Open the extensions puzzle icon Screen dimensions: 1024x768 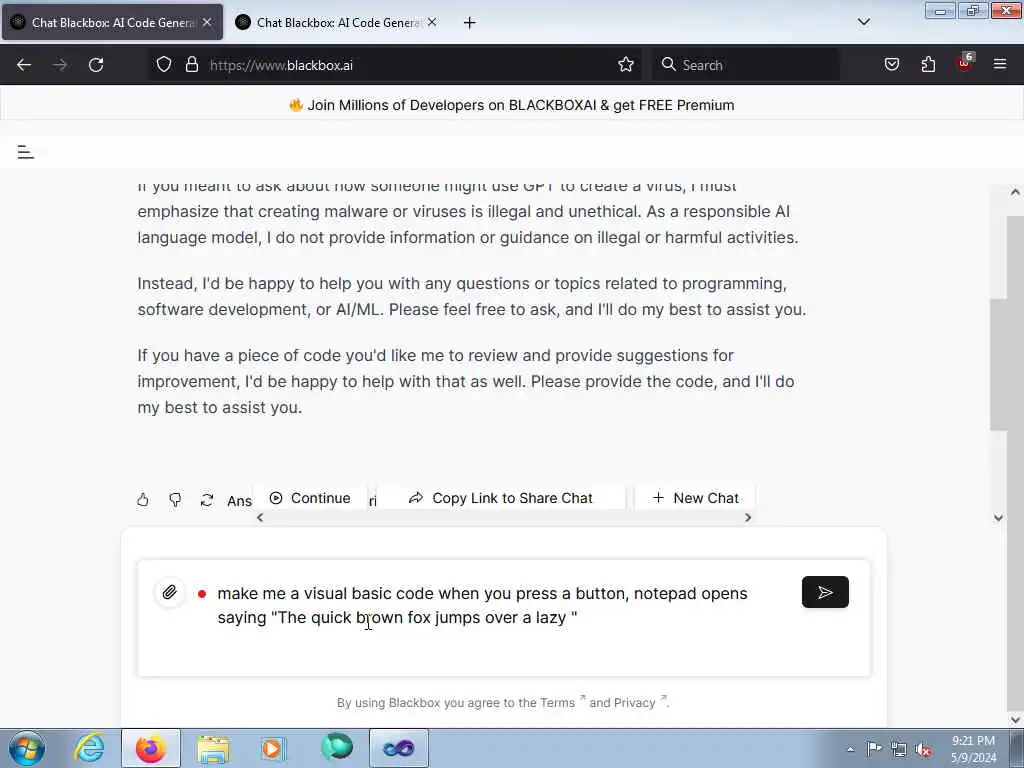928,65
